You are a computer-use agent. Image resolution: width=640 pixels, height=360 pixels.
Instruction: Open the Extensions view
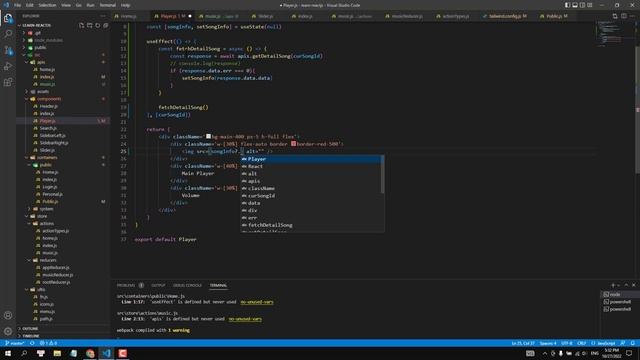pos(8,82)
